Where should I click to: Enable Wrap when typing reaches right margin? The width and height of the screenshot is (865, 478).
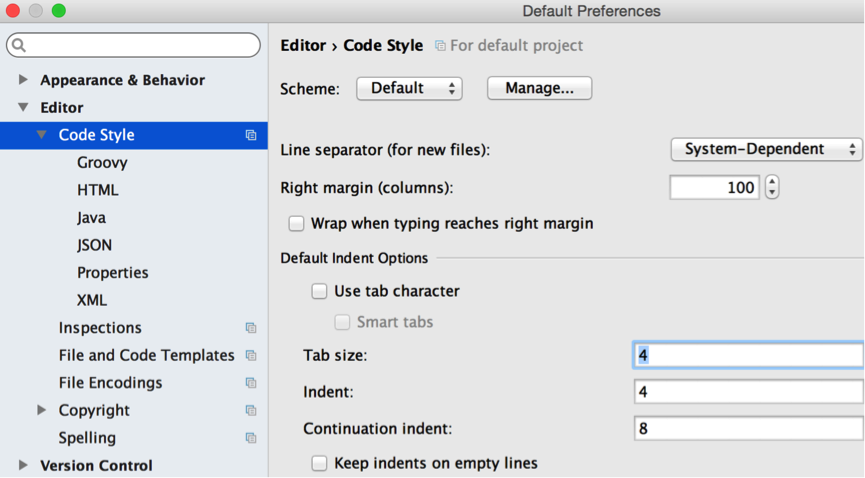pyautogui.click(x=296, y=224)
